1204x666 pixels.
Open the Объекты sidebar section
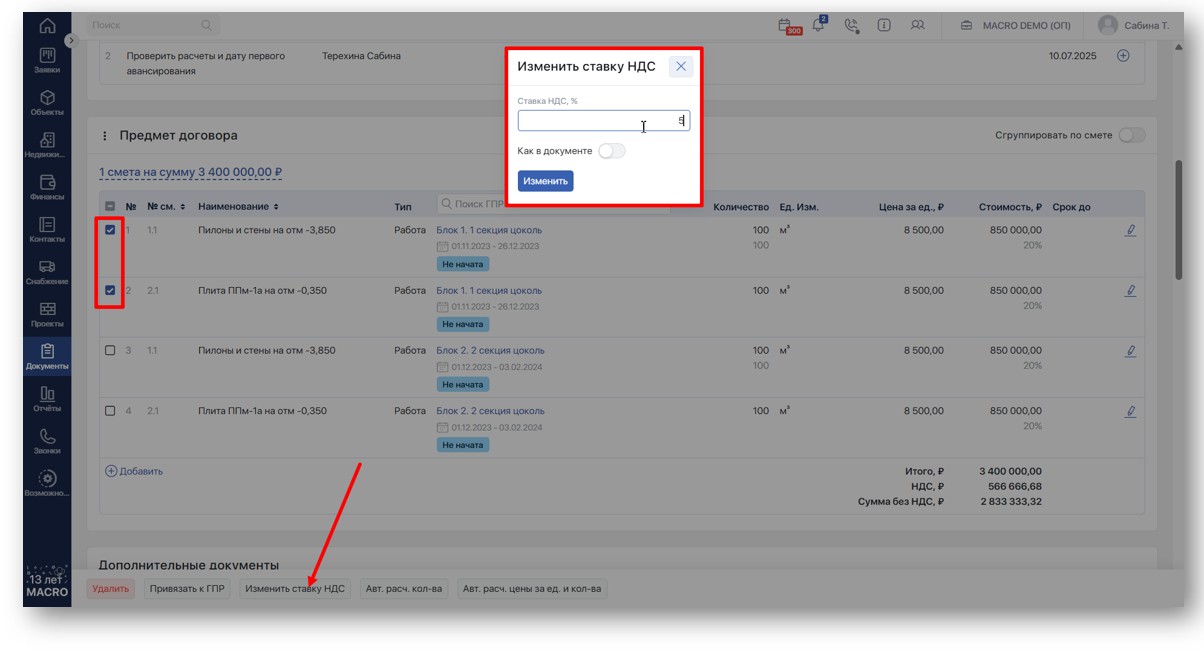tap(47, 102)
